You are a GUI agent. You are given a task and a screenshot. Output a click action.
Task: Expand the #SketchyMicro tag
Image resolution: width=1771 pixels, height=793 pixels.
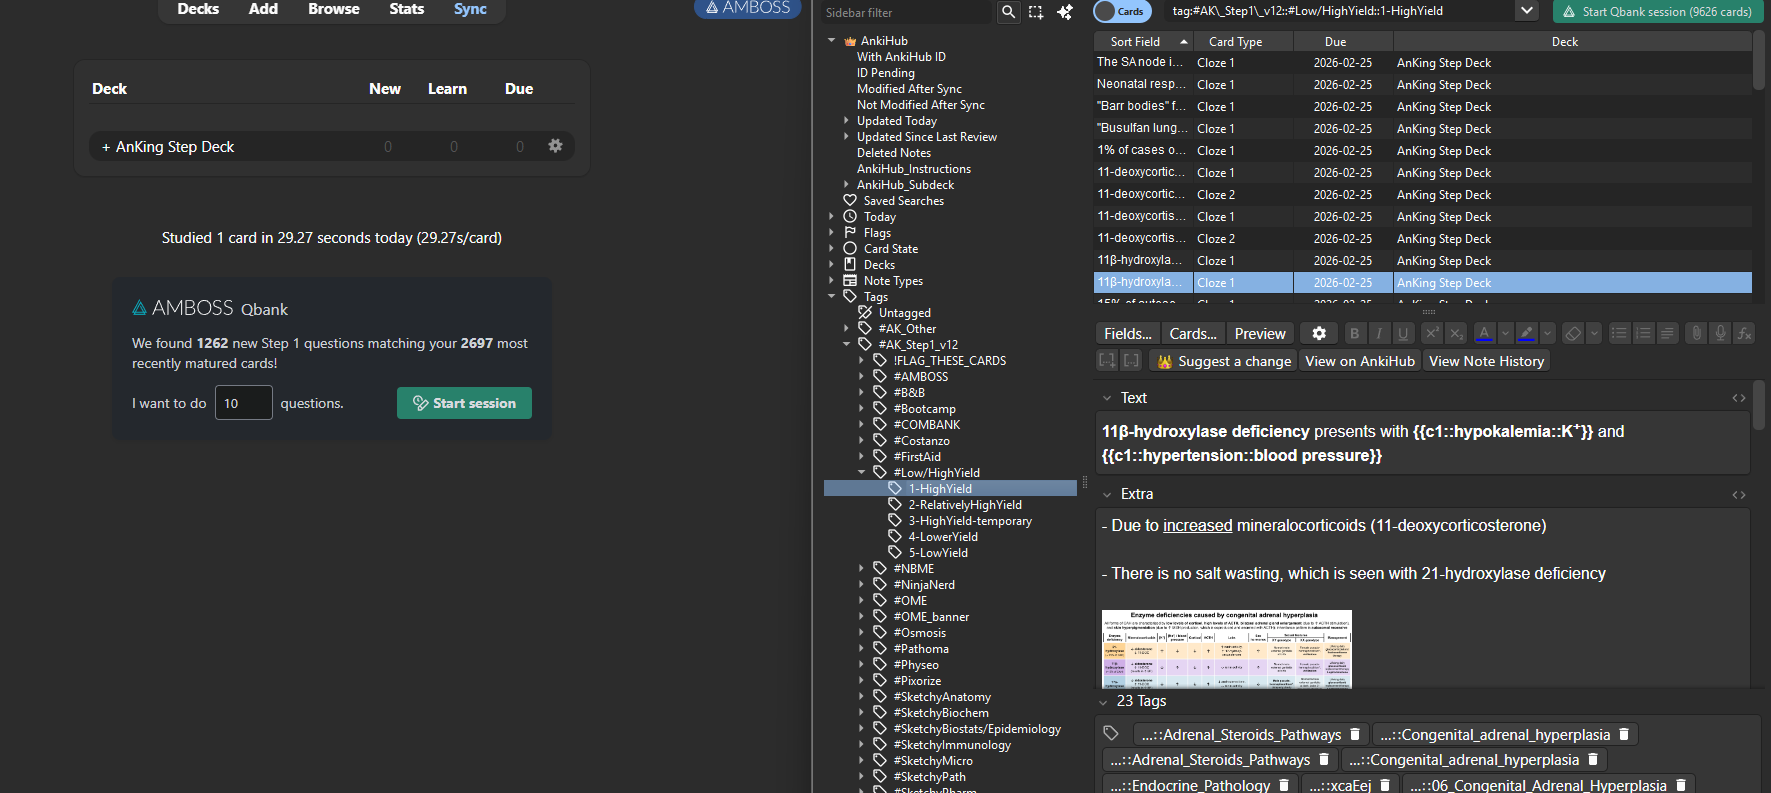[861, 761]
